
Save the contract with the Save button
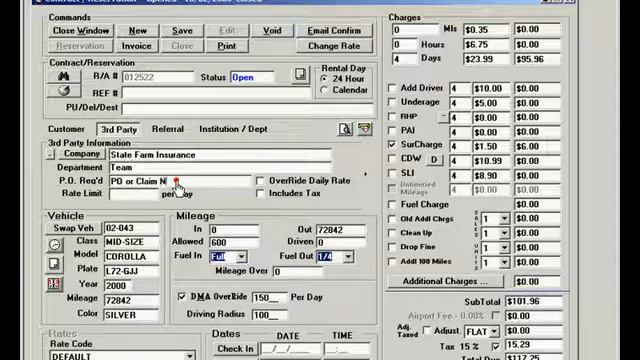pos(182,31)
